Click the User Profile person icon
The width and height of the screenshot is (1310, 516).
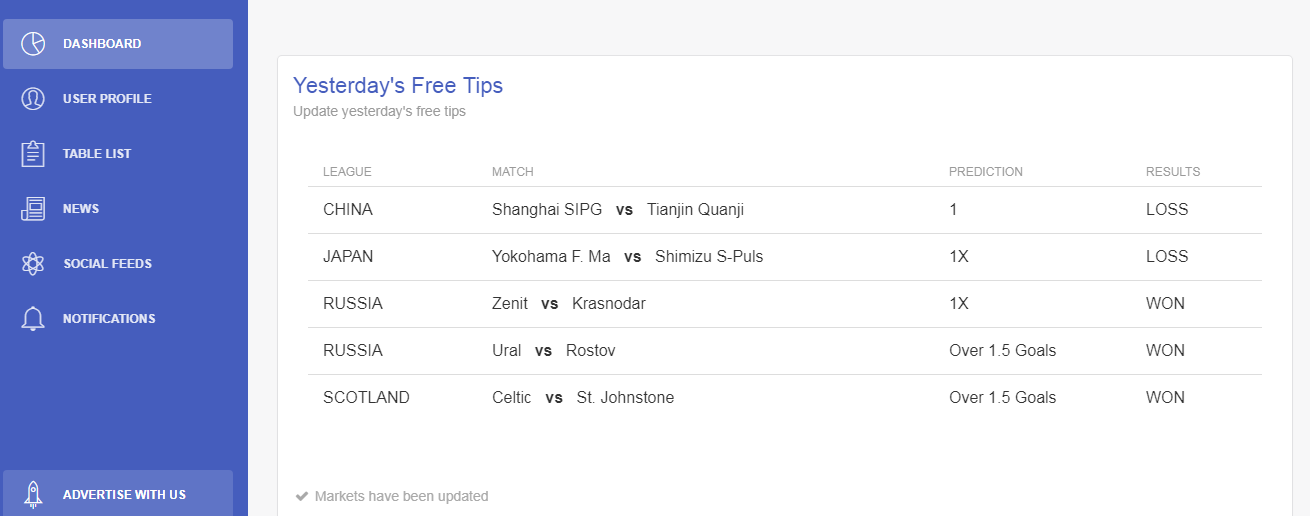[x=33, y=99]
